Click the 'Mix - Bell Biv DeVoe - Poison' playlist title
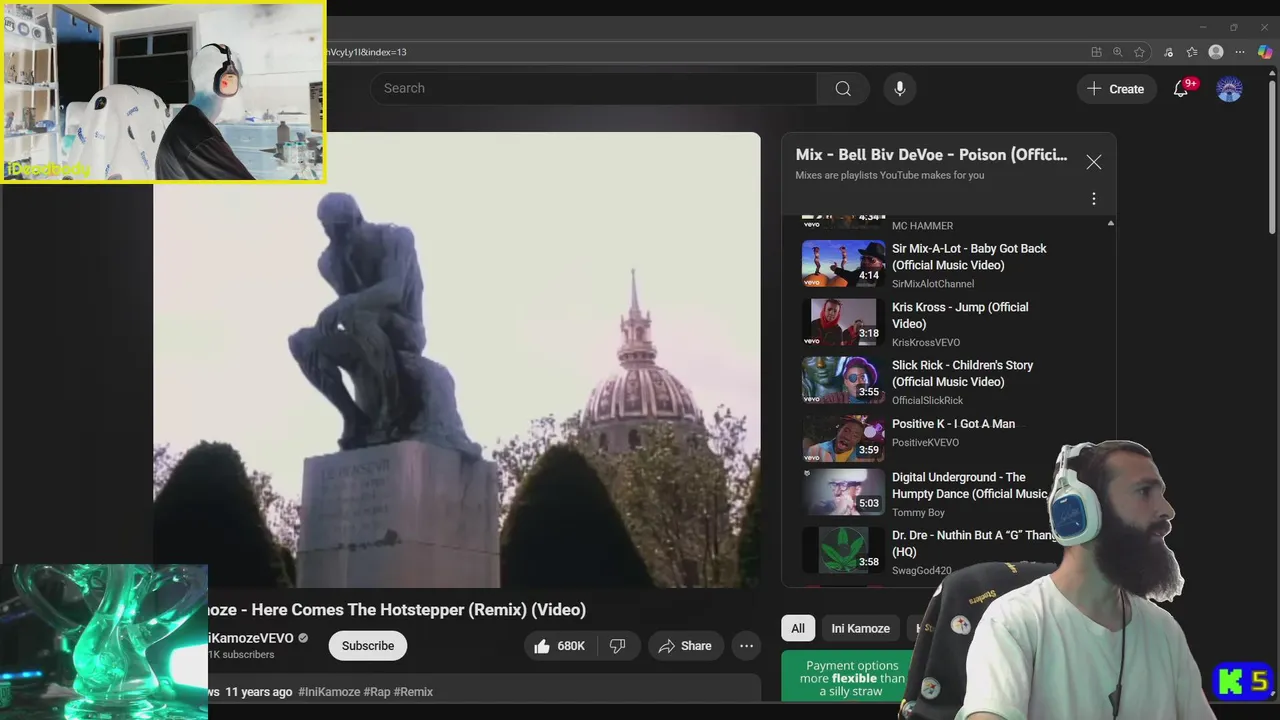 click(931, 155)
